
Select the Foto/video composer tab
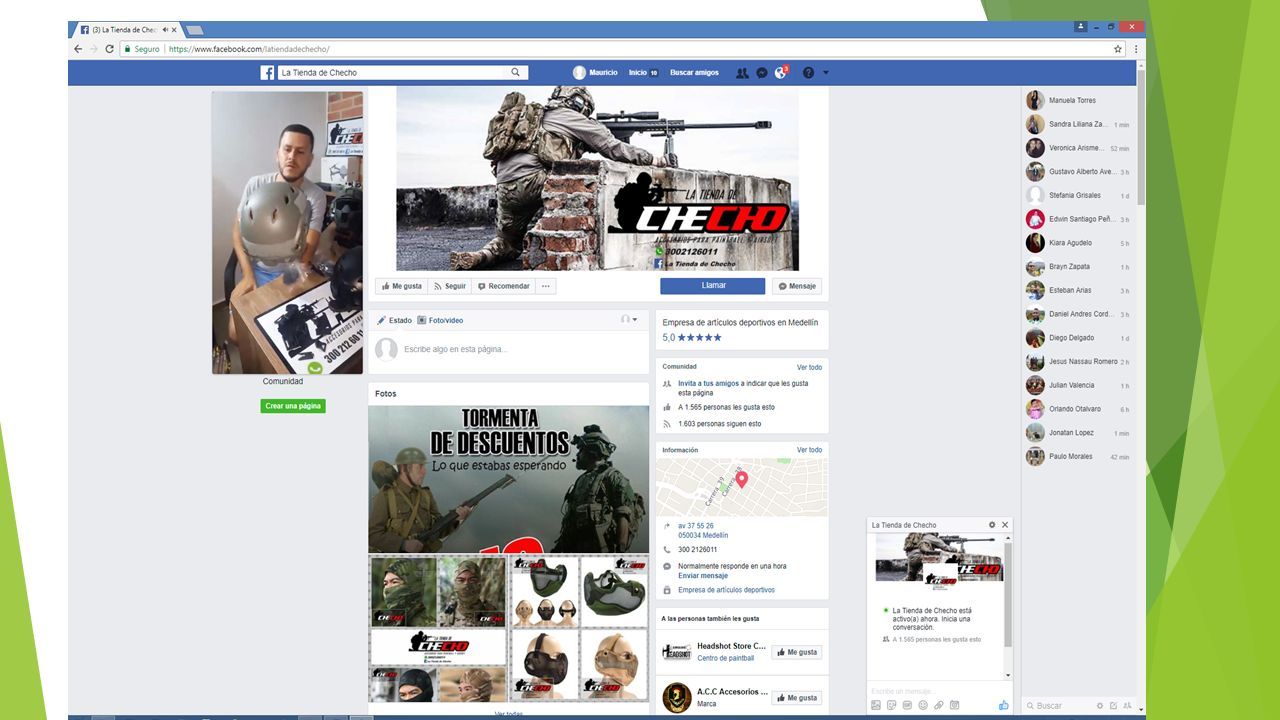(440, 320)
